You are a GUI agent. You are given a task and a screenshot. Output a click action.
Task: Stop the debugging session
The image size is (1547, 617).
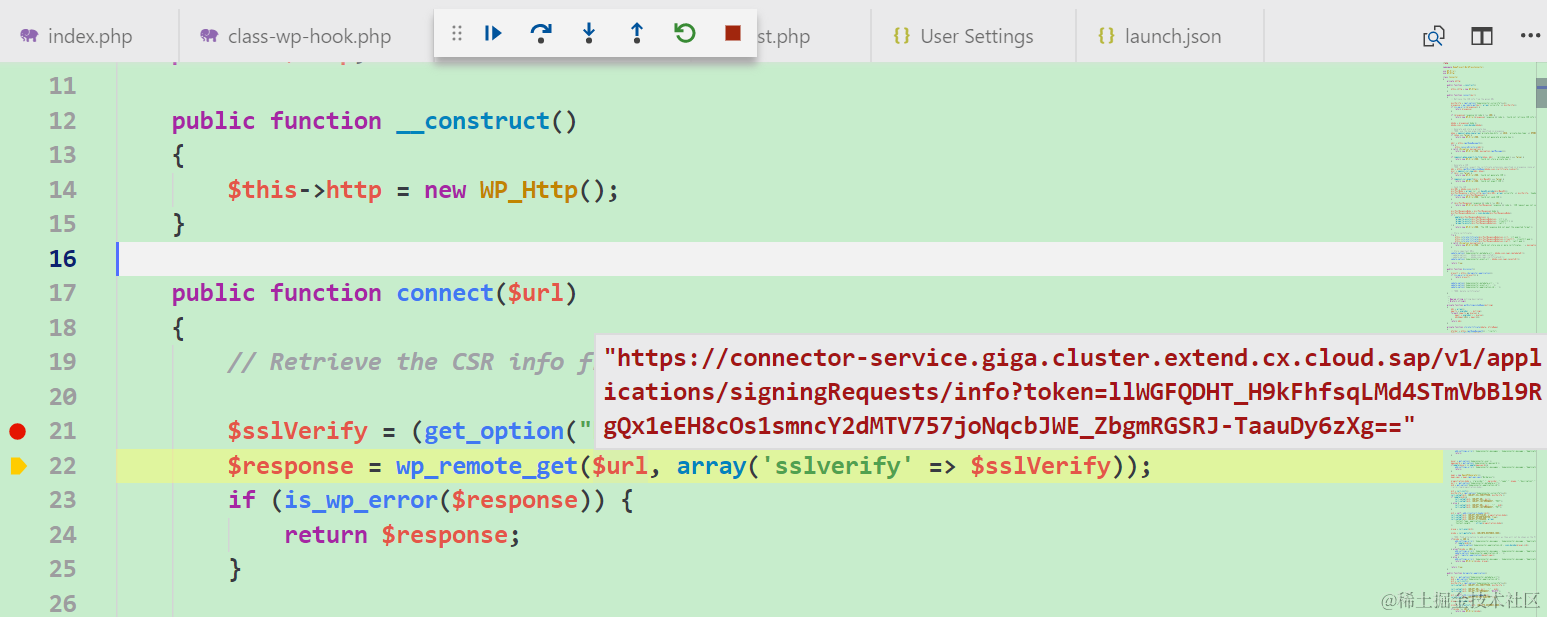733,34
